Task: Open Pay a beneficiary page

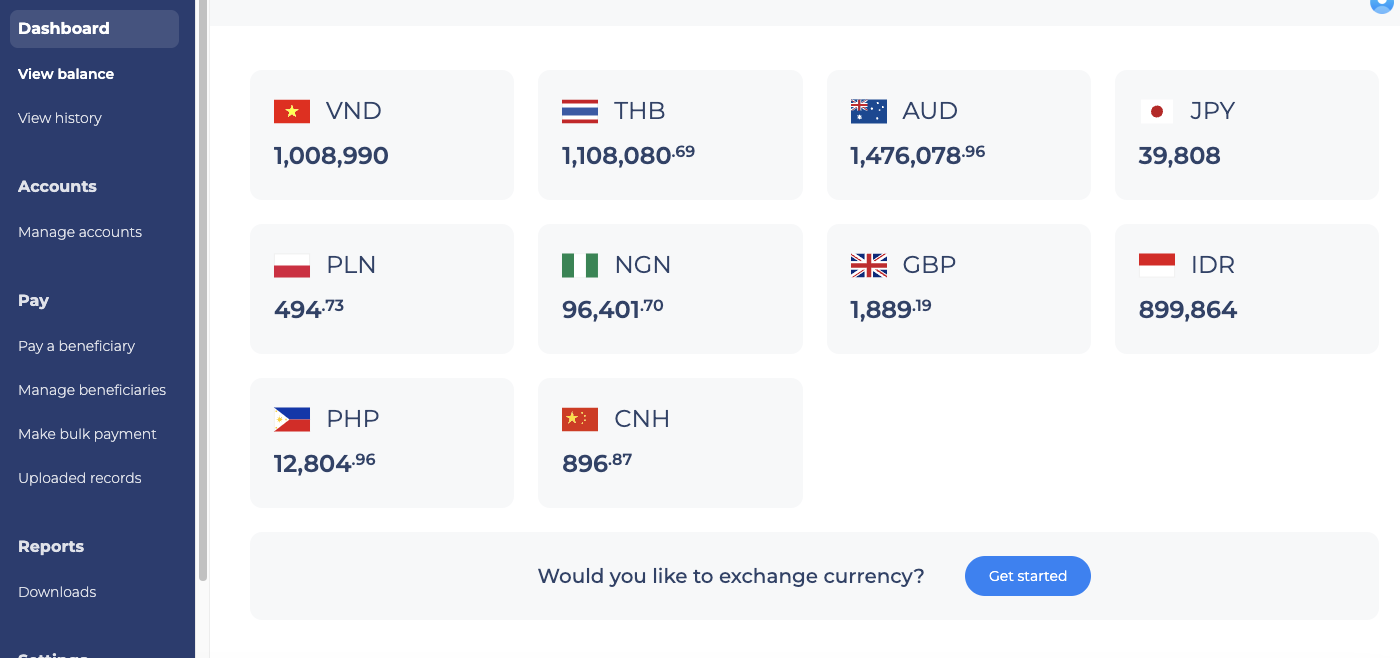Action: 76,346
